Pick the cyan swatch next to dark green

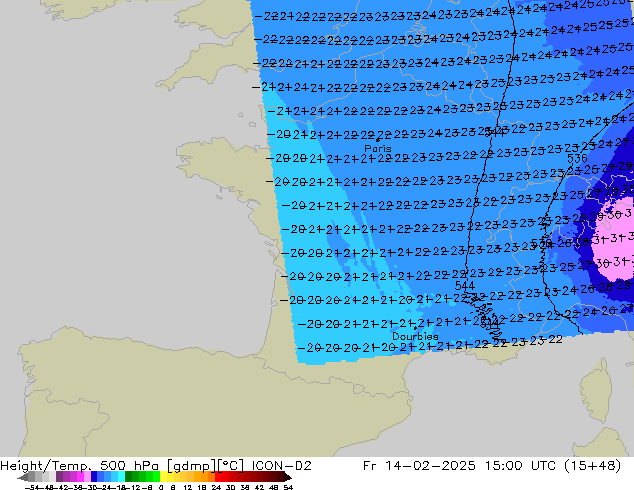pyautogui.click(x=121, y=477)
